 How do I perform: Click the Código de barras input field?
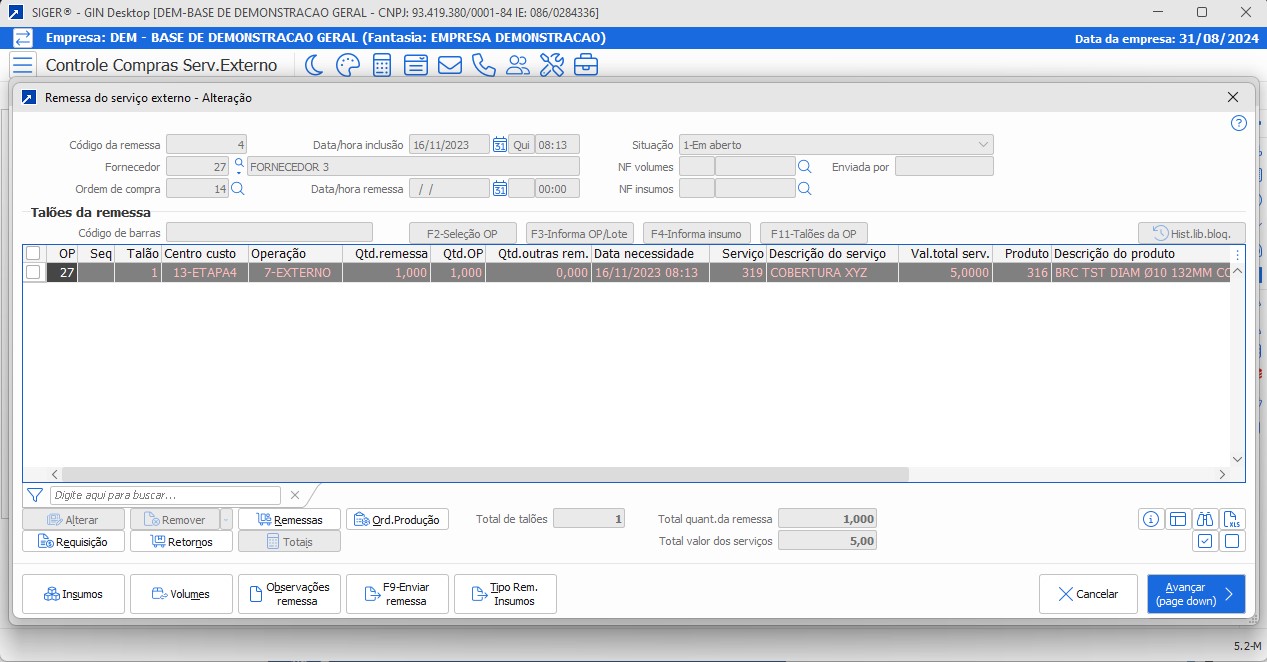269,233
